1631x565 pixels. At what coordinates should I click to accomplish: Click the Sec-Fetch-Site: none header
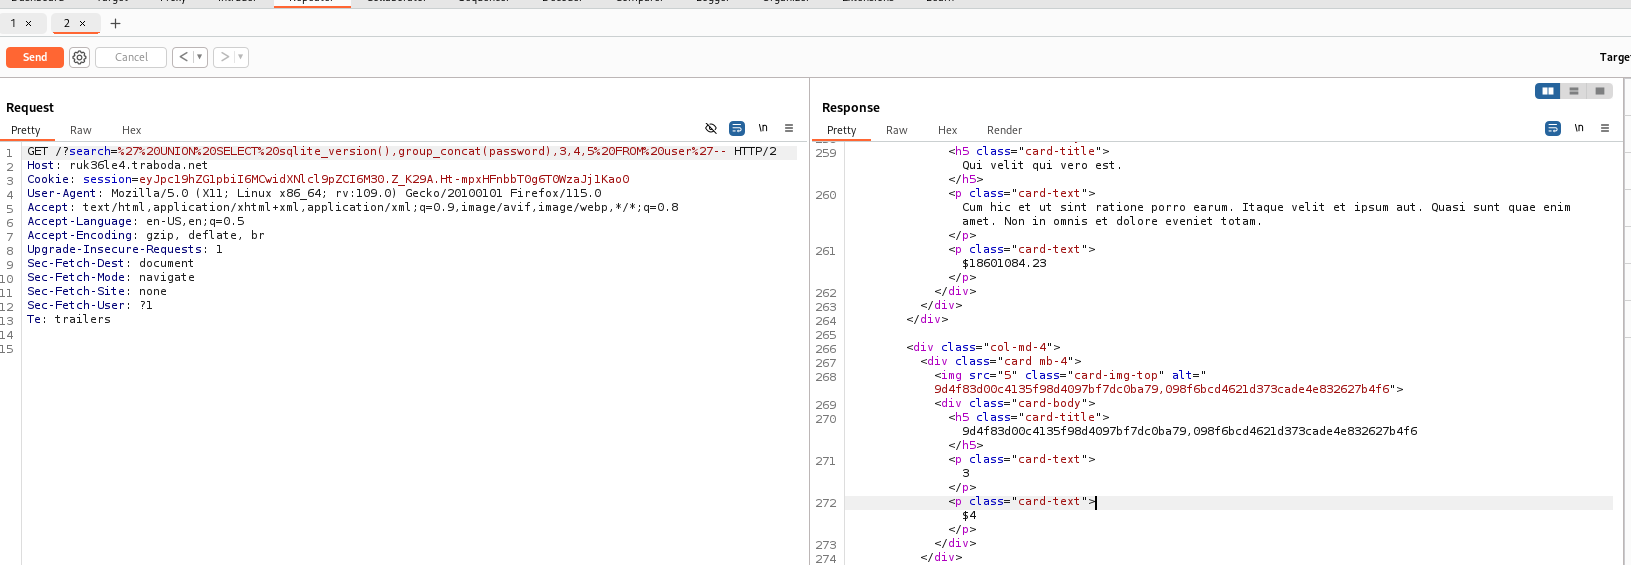click(x=97, y=291)
